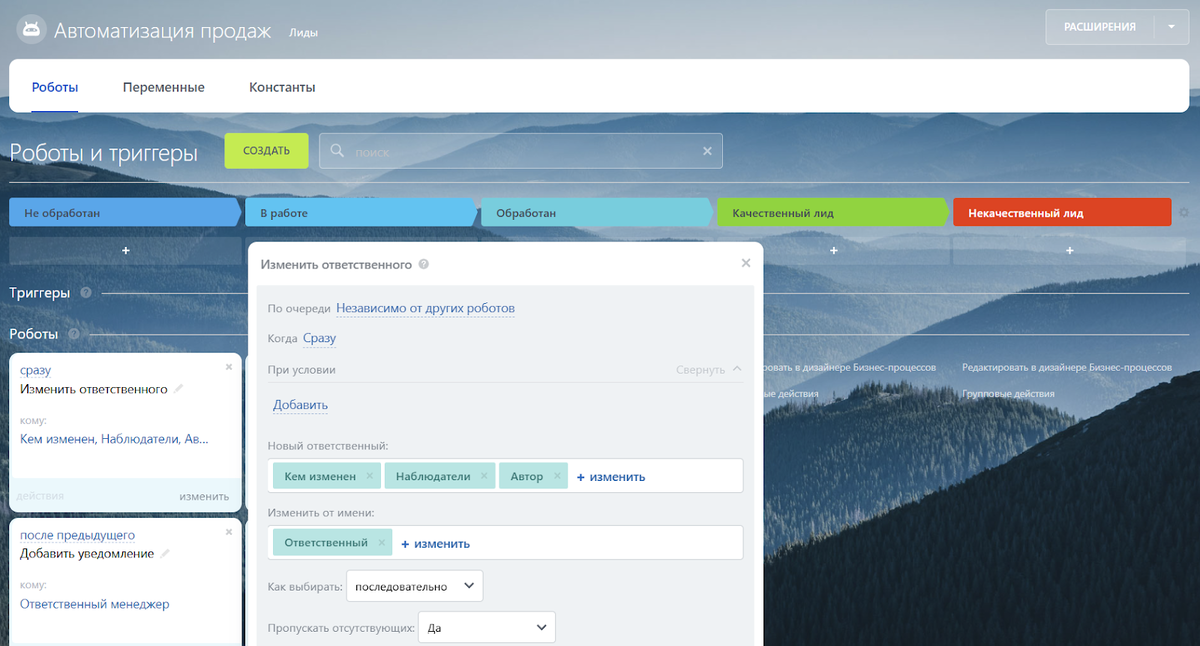1200x646 pixels.
Task: Remove the Наблюдатели tag
Action: point(484,476)
